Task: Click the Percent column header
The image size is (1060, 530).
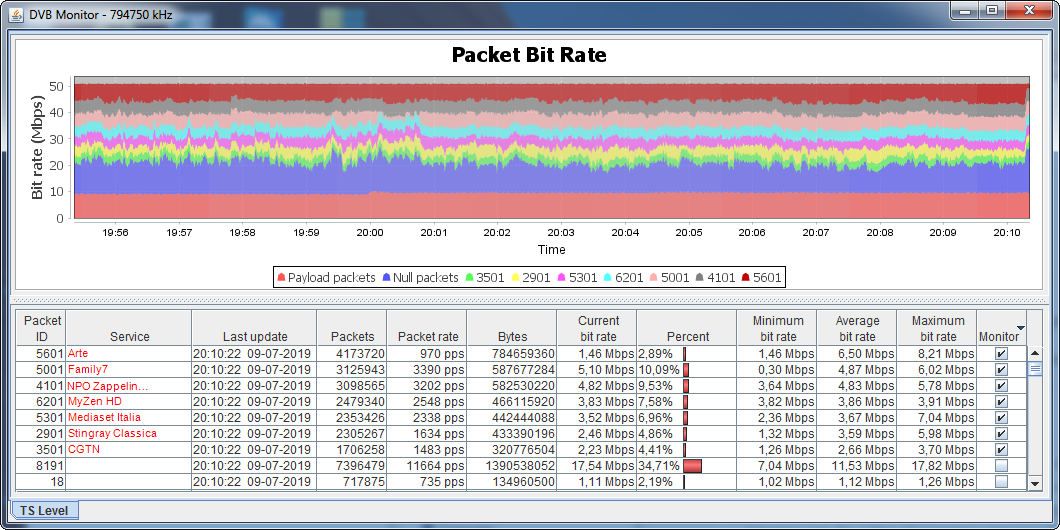Action: coord(688,336)
